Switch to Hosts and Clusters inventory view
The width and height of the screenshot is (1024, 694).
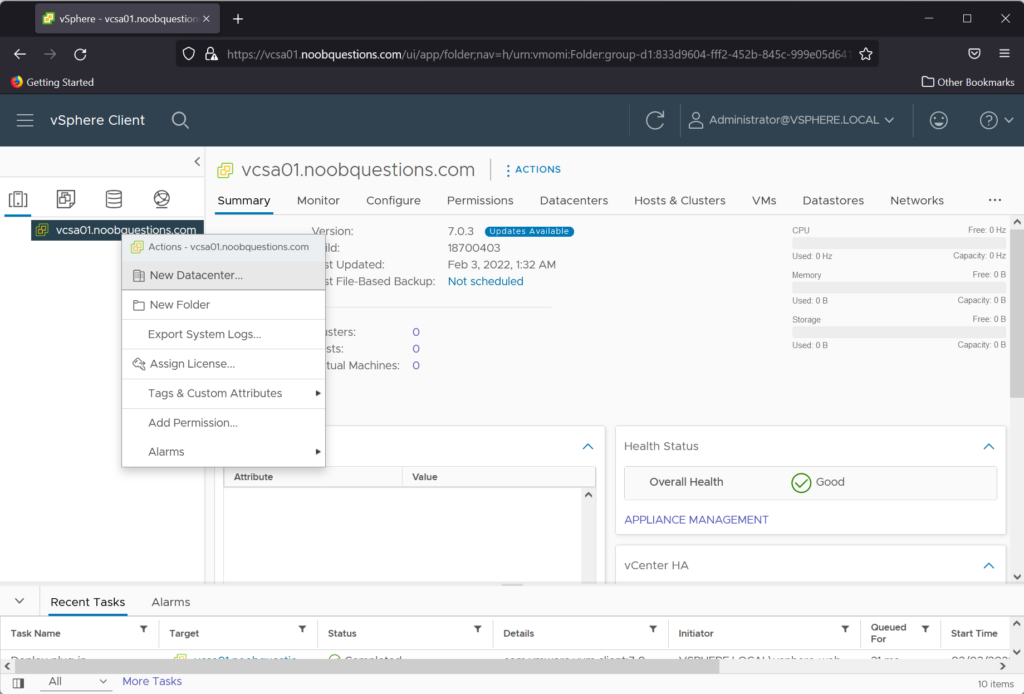[x=18, y=199]
